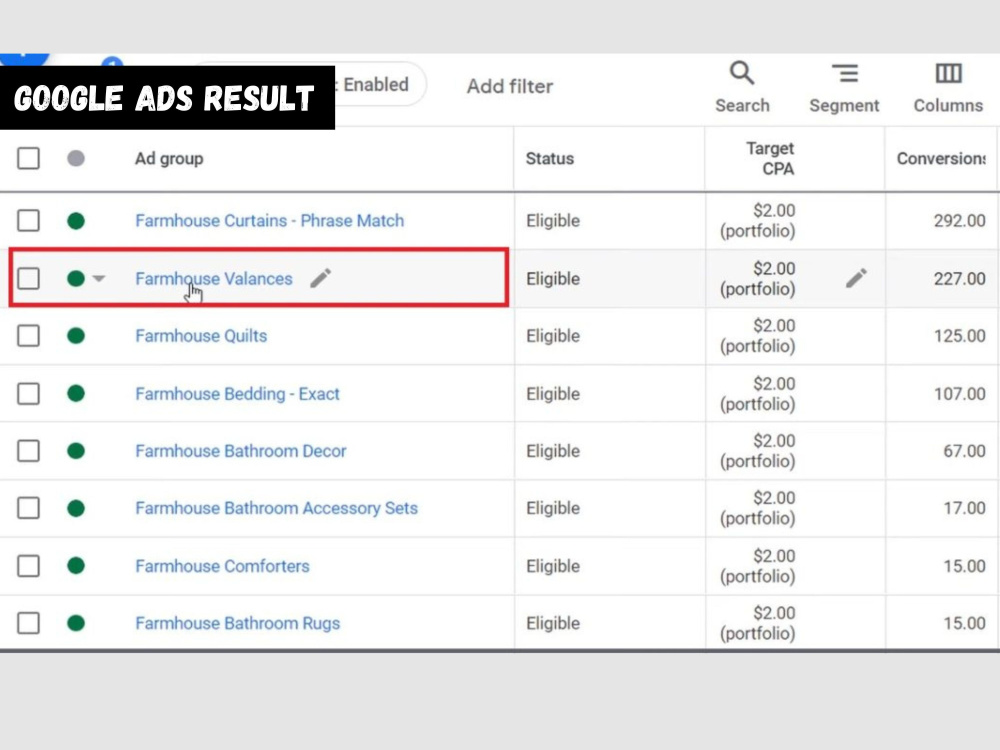Click the Eligible status for Farmhouse Bathroom Decor

coord(553,451)
